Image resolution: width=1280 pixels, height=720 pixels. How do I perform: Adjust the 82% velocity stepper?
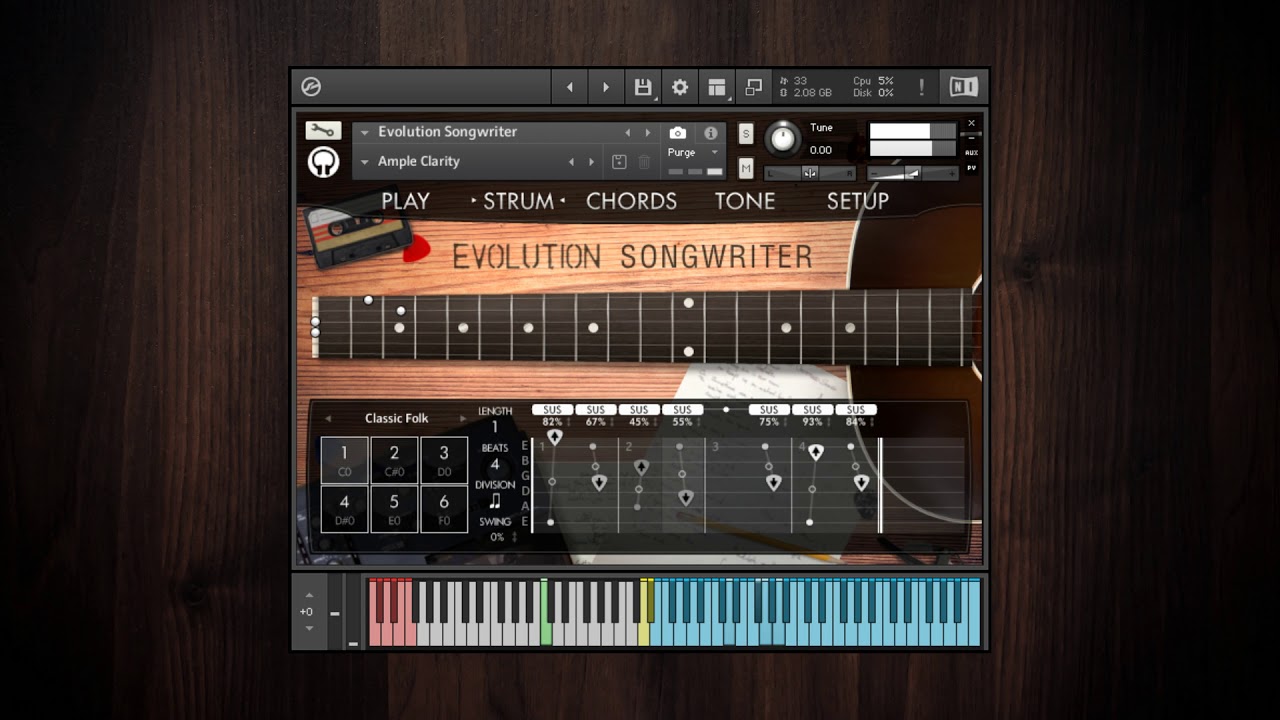pos(569,422)
